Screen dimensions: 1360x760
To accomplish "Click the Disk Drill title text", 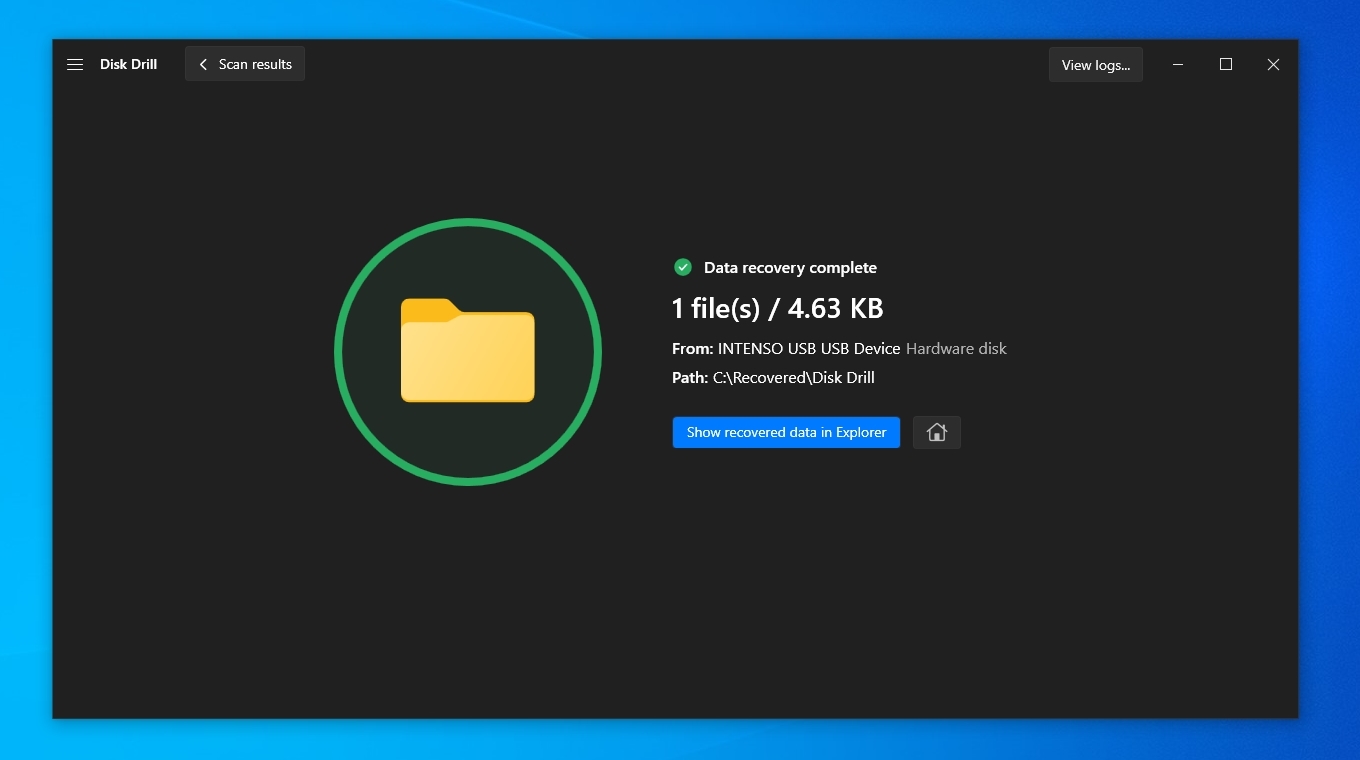I will (128, 64).
